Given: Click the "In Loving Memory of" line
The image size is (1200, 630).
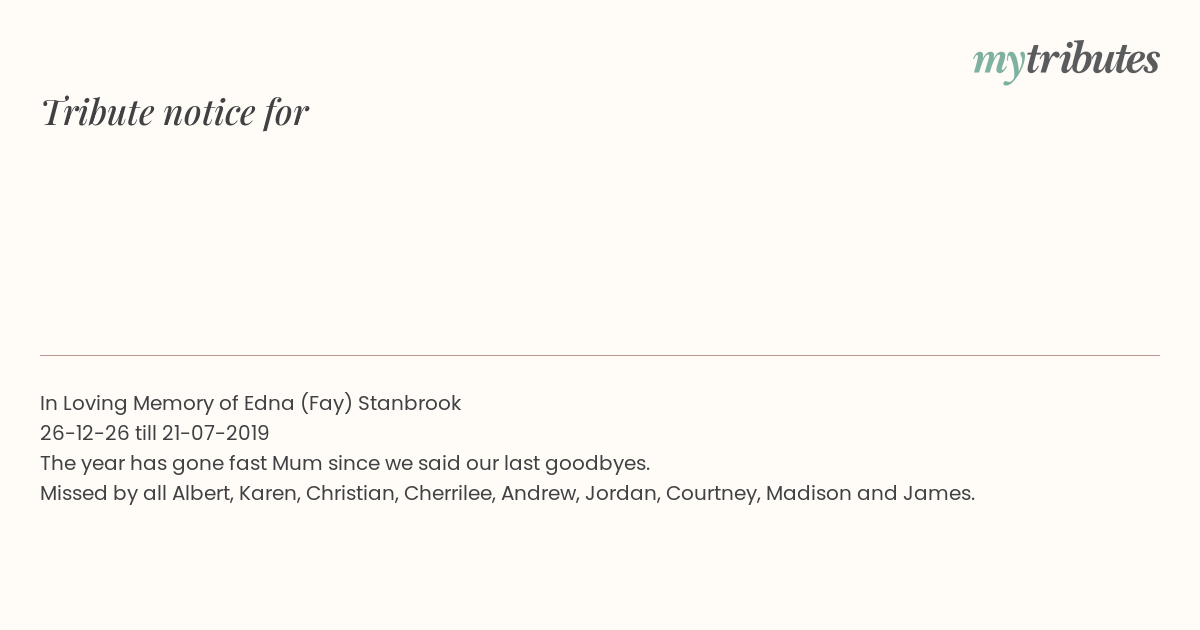Looking at the screenshot, I should point(250,403).
